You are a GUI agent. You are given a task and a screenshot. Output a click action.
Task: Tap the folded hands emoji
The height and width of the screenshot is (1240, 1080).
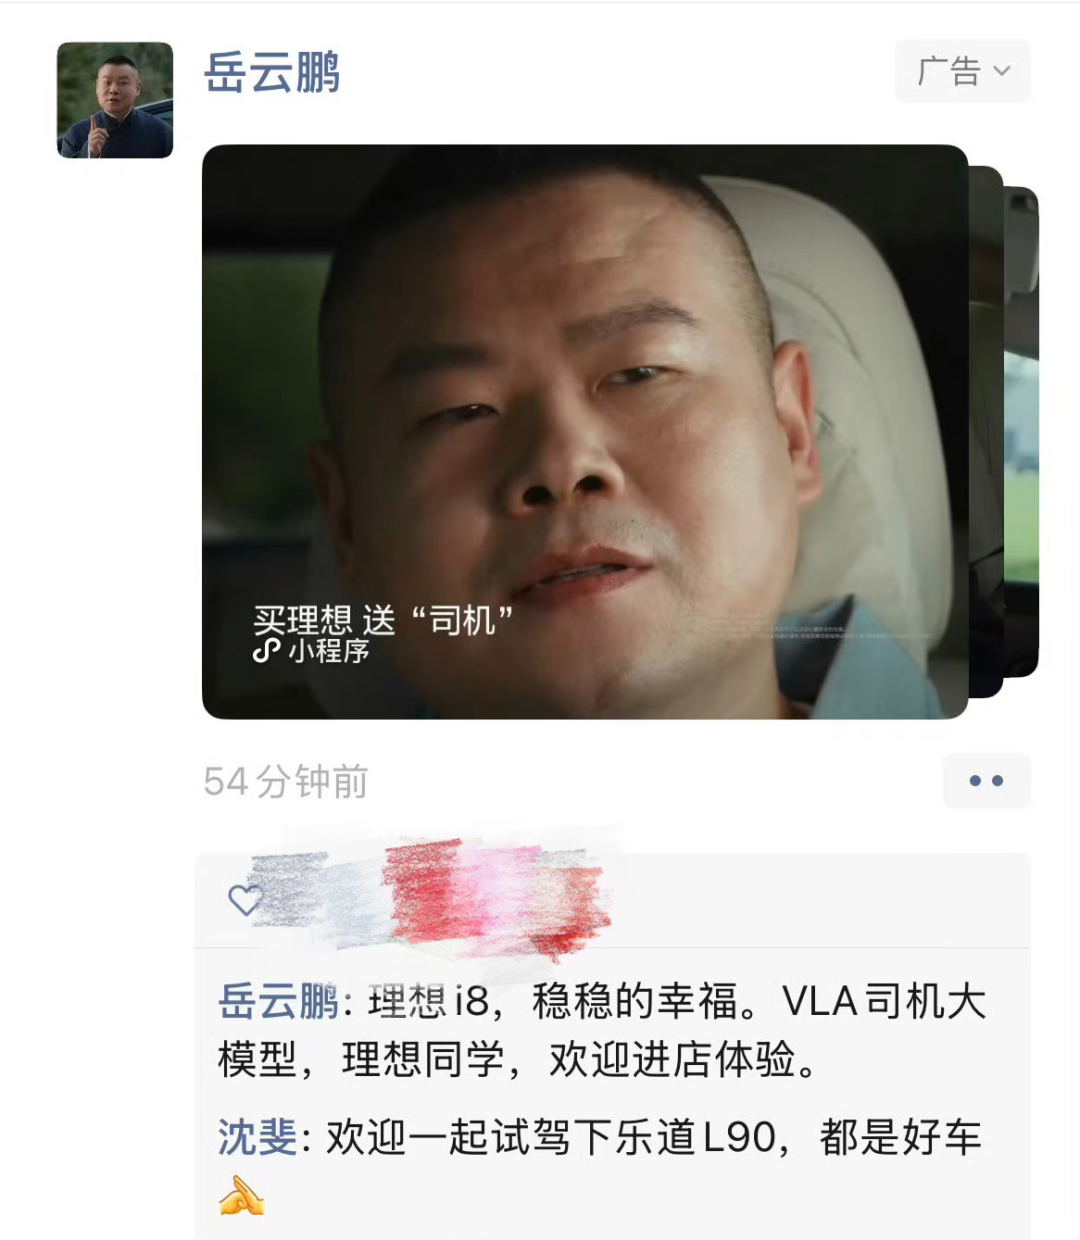click(241, 1196)
